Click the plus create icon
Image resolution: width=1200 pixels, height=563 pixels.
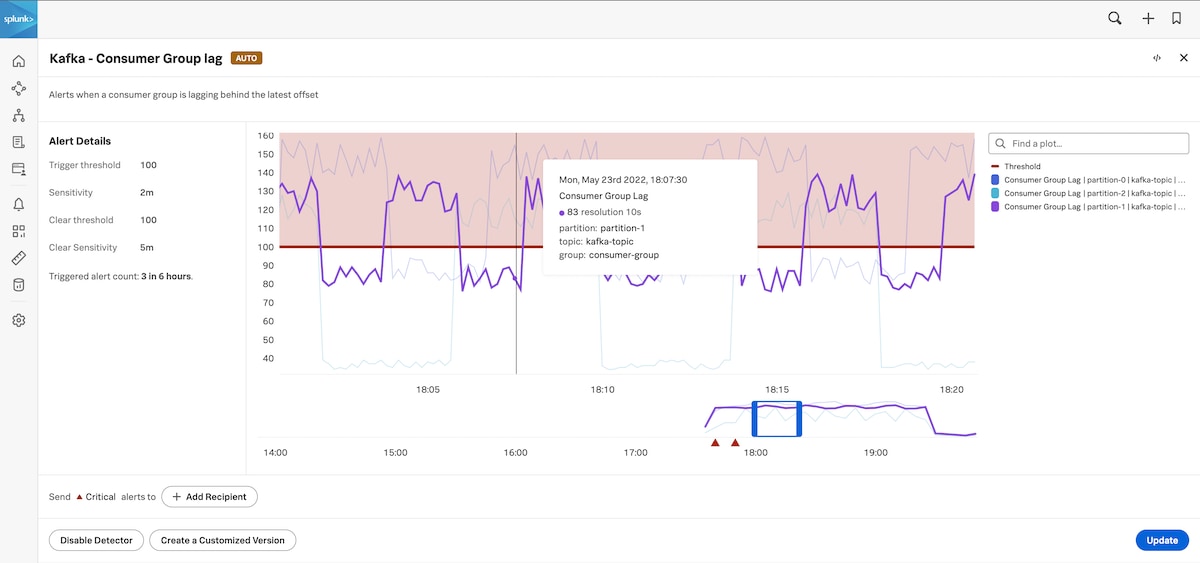click(1148, 18)
